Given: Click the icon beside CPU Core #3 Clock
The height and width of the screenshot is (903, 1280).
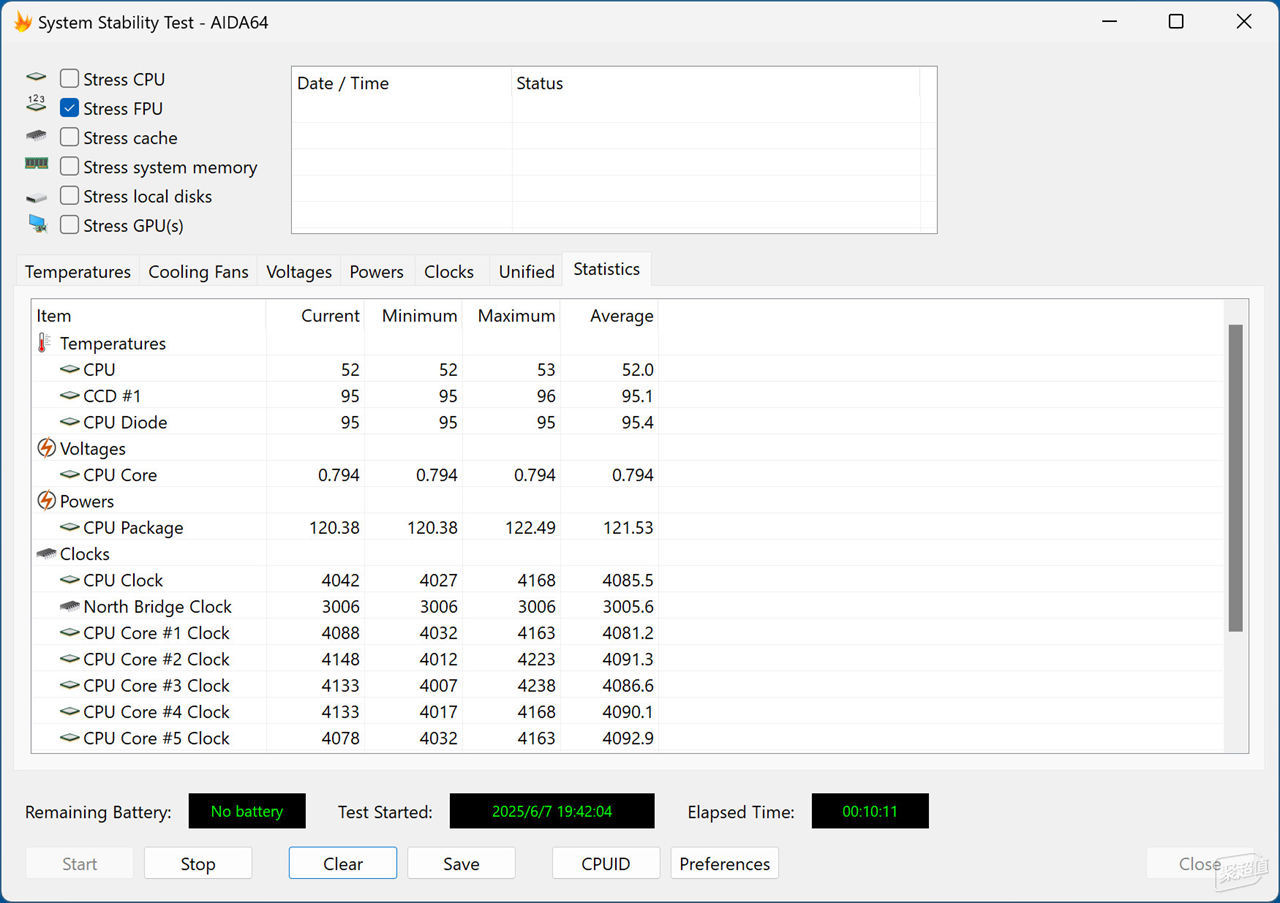Looking at the screenshot, I should [70, 685].
